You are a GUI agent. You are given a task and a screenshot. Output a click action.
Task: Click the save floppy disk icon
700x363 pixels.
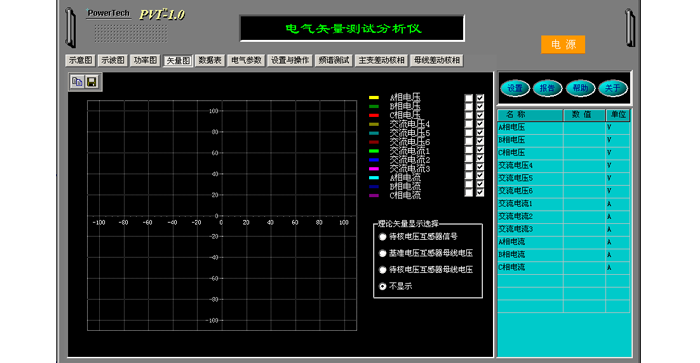pos(92,82)
